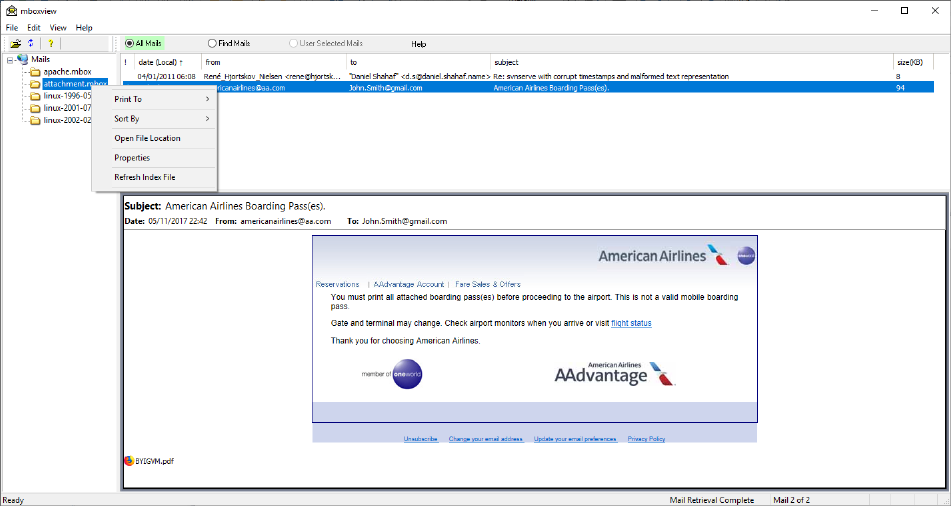Sort by the date (Local) column header
951x506 pixels.
[x=168, y=62]
